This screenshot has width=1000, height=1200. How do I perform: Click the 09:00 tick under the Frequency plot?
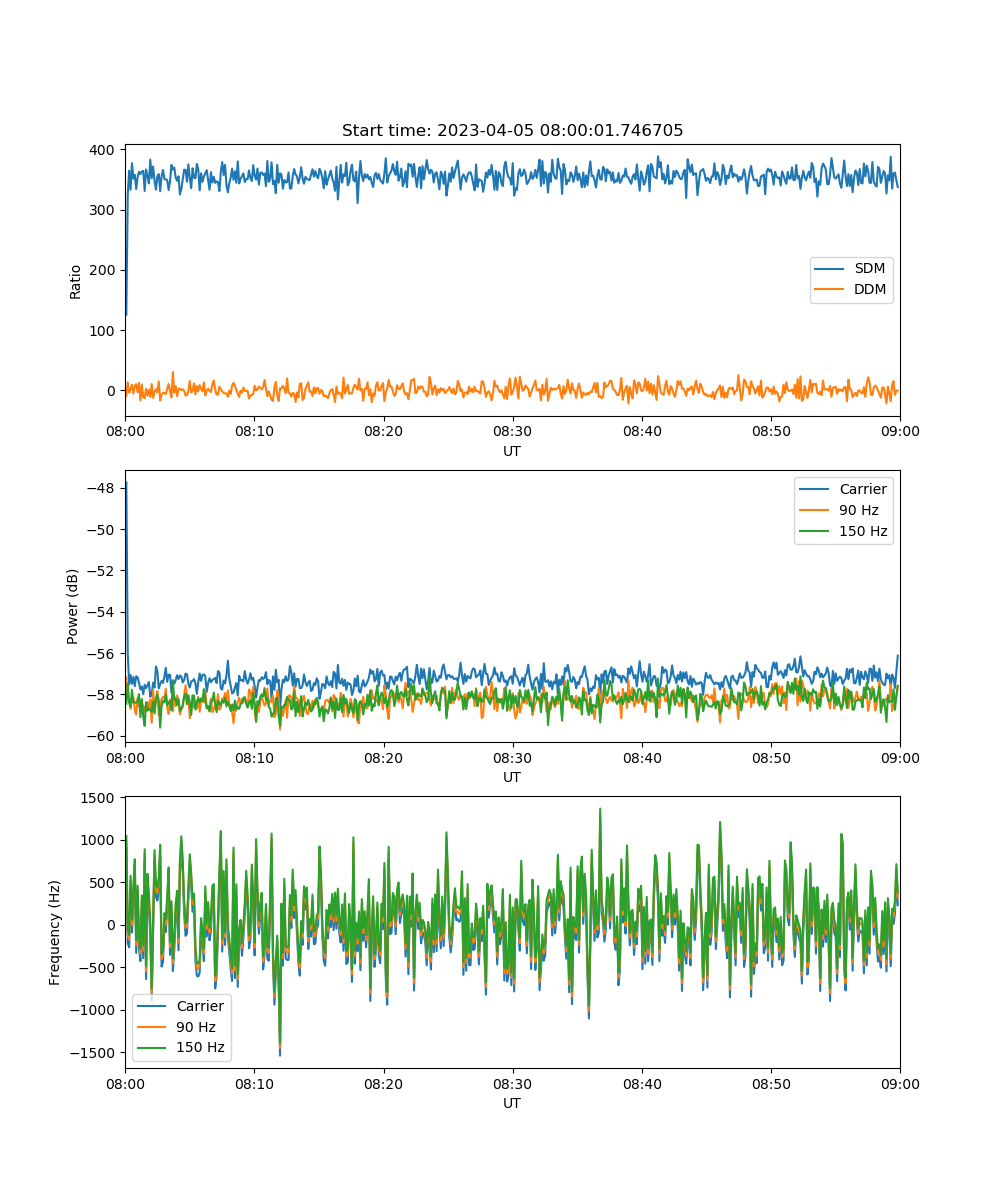coord(900,1083)
